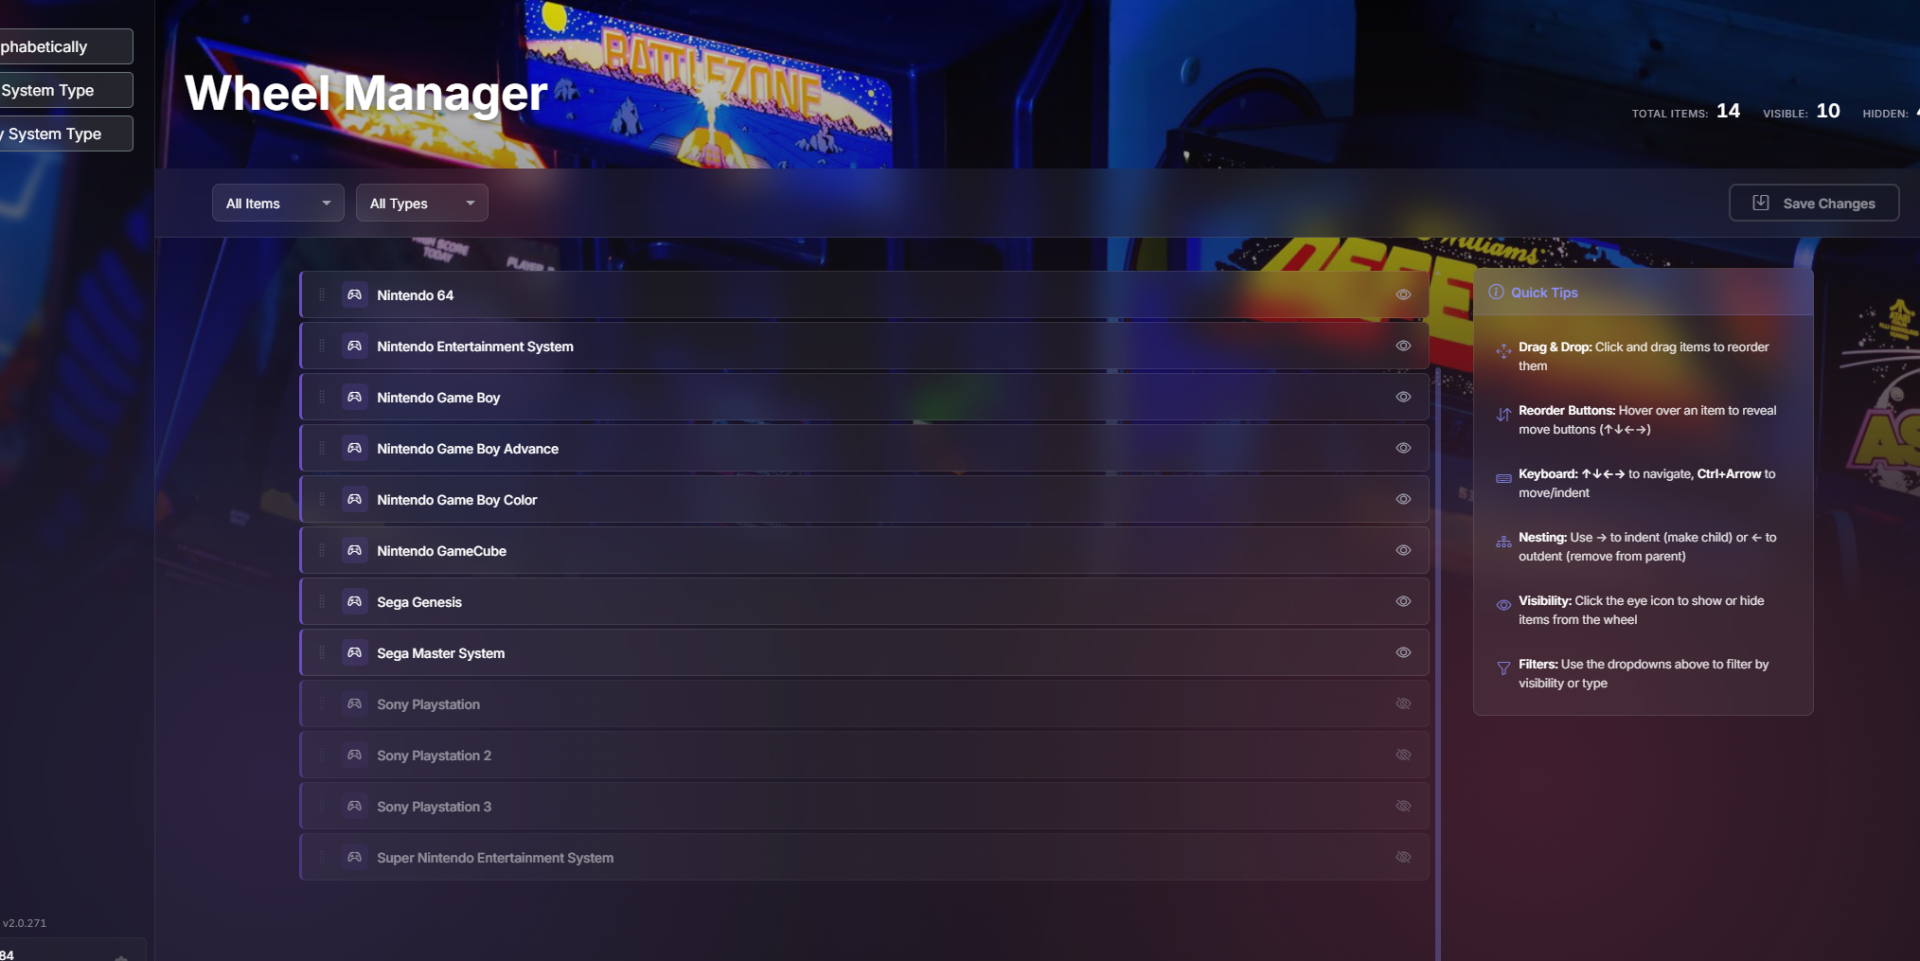This screenshot has height=961, width=1920.
Task: Toggle visibility of Nintendo Game Boy
Action: (1403, 397)
